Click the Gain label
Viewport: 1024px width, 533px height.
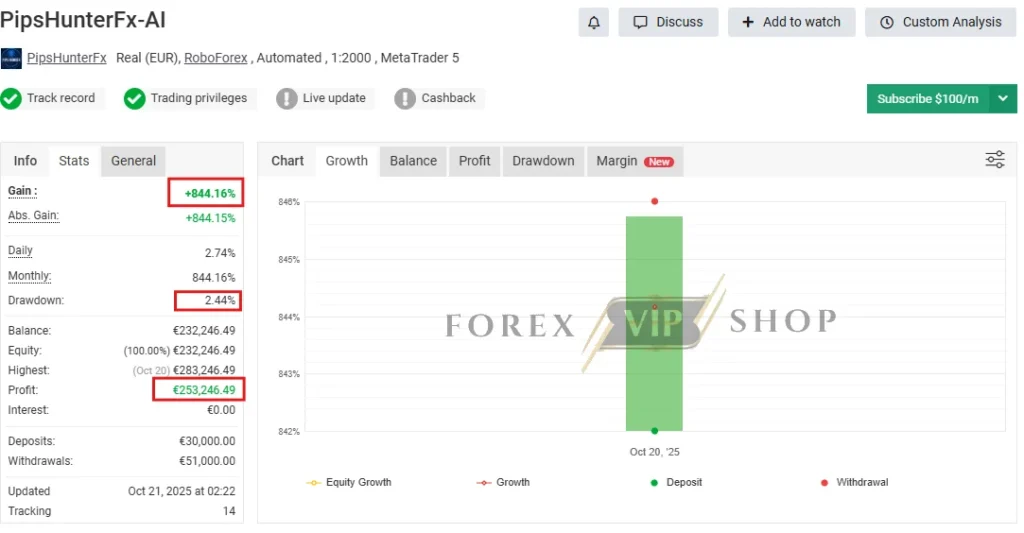pyautogui.click(x=22, y=191)
